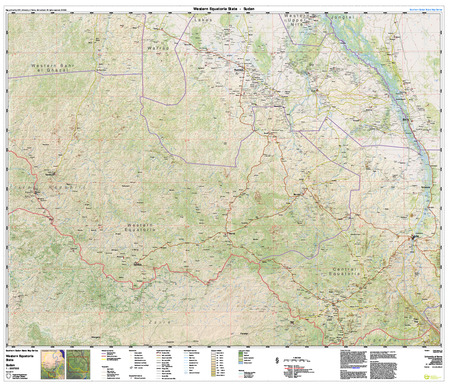Click the north arrow symbol in legend
Viewport: 450px width, 387px height.
[277, 360]
